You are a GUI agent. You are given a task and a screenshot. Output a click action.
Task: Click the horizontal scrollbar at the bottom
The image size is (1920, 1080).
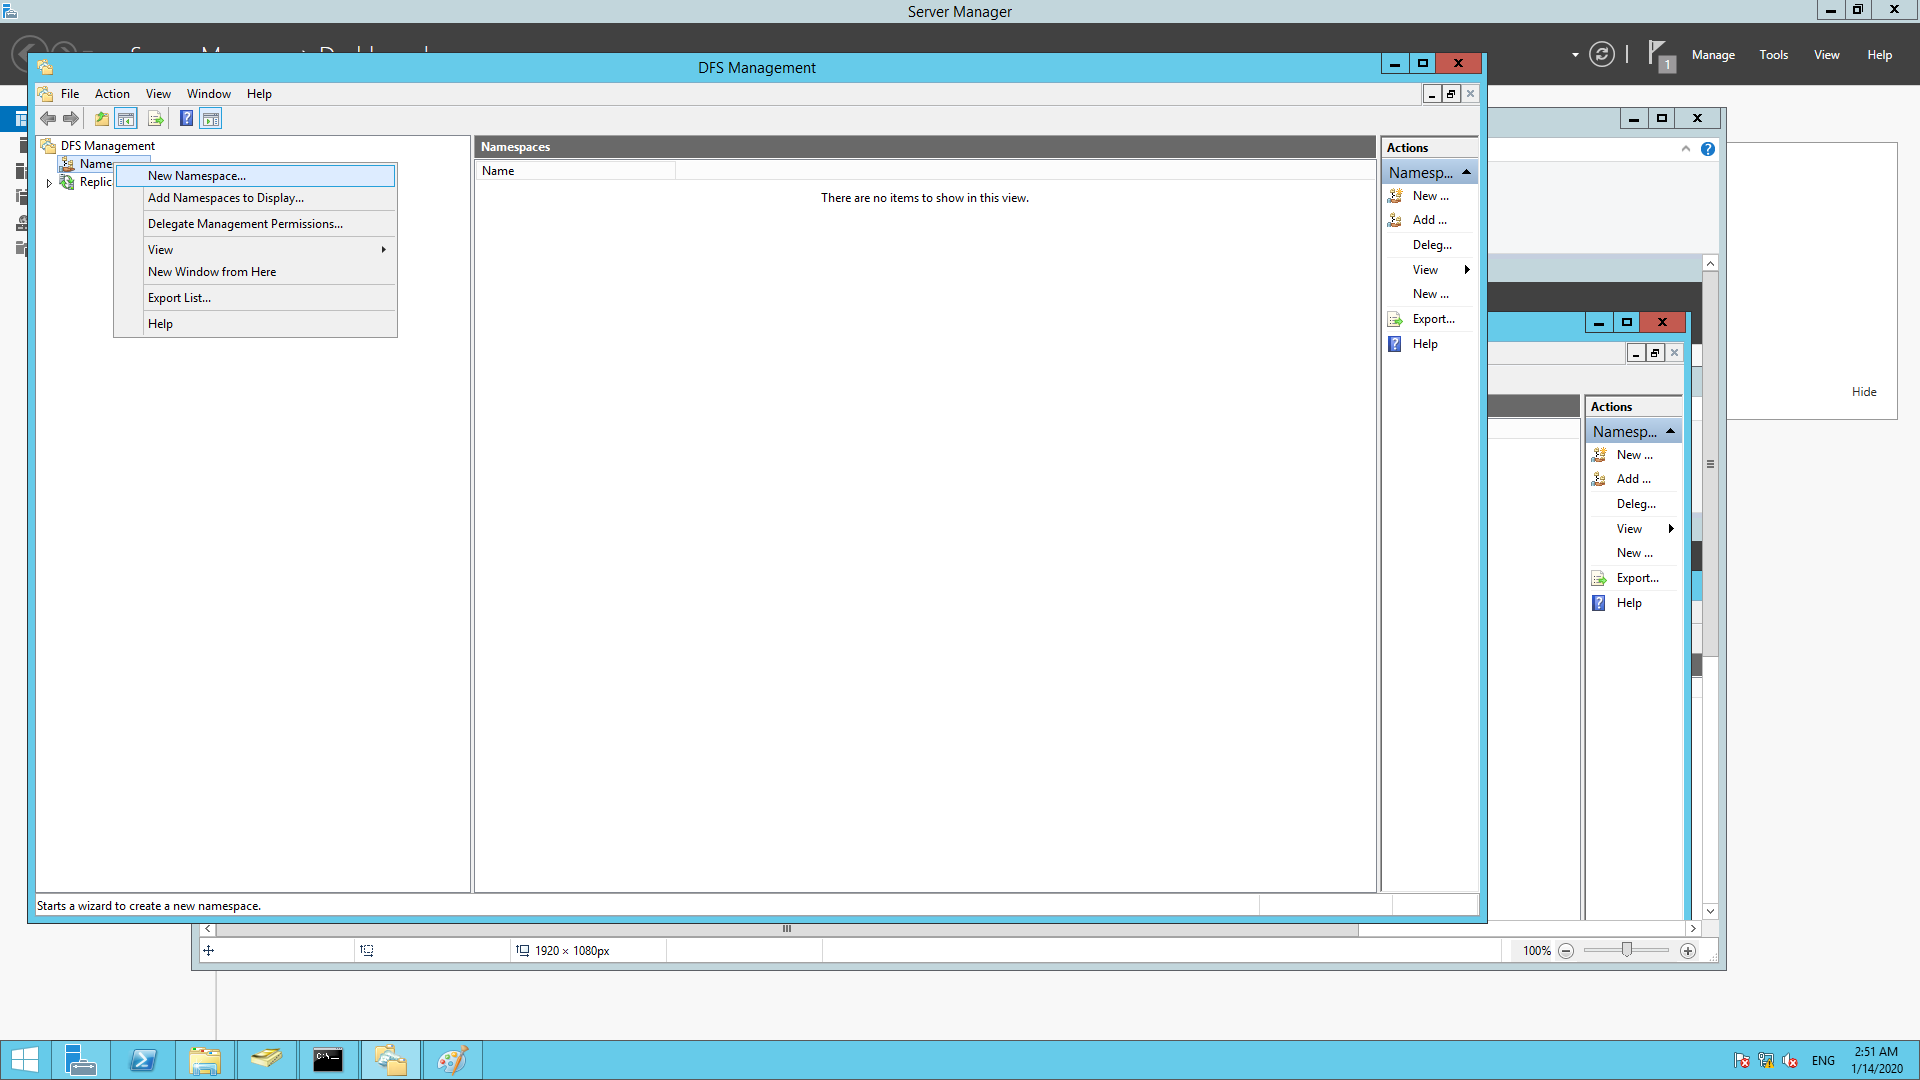[x=786, y=928]
